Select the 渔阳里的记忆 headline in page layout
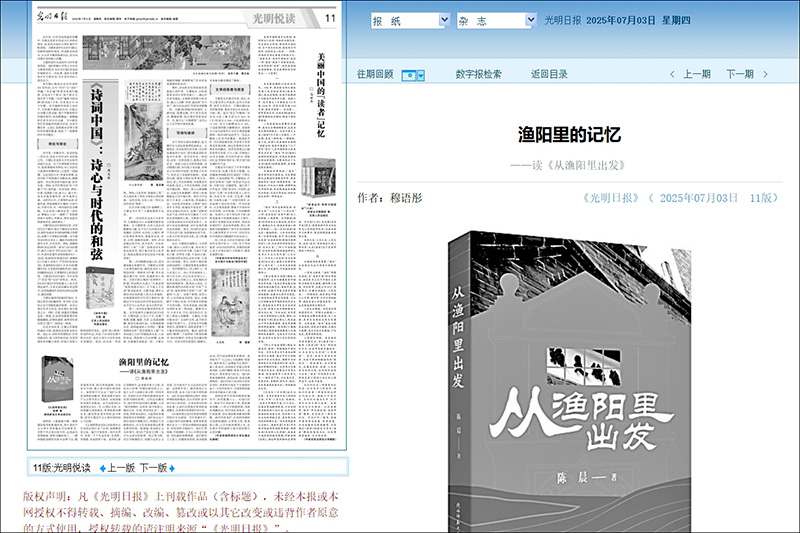This screenshot has width=800, height=533. [143, 362]
